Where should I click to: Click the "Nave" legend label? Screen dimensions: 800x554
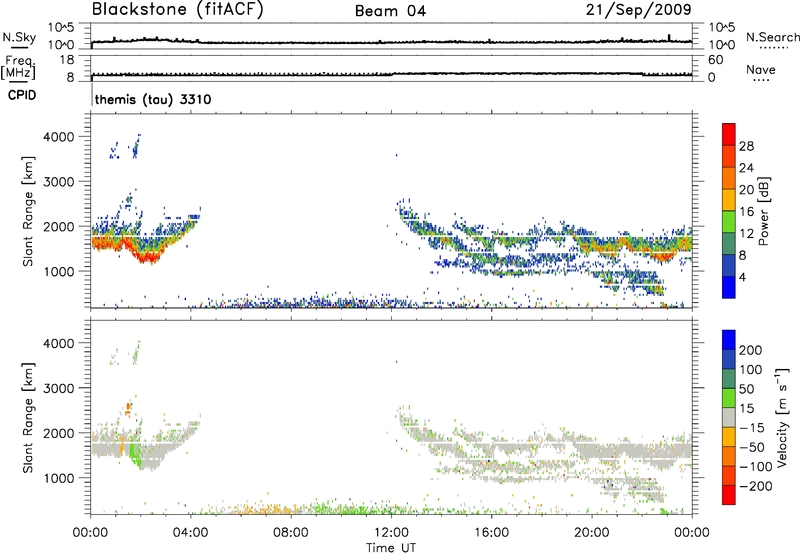click(760, 69)
